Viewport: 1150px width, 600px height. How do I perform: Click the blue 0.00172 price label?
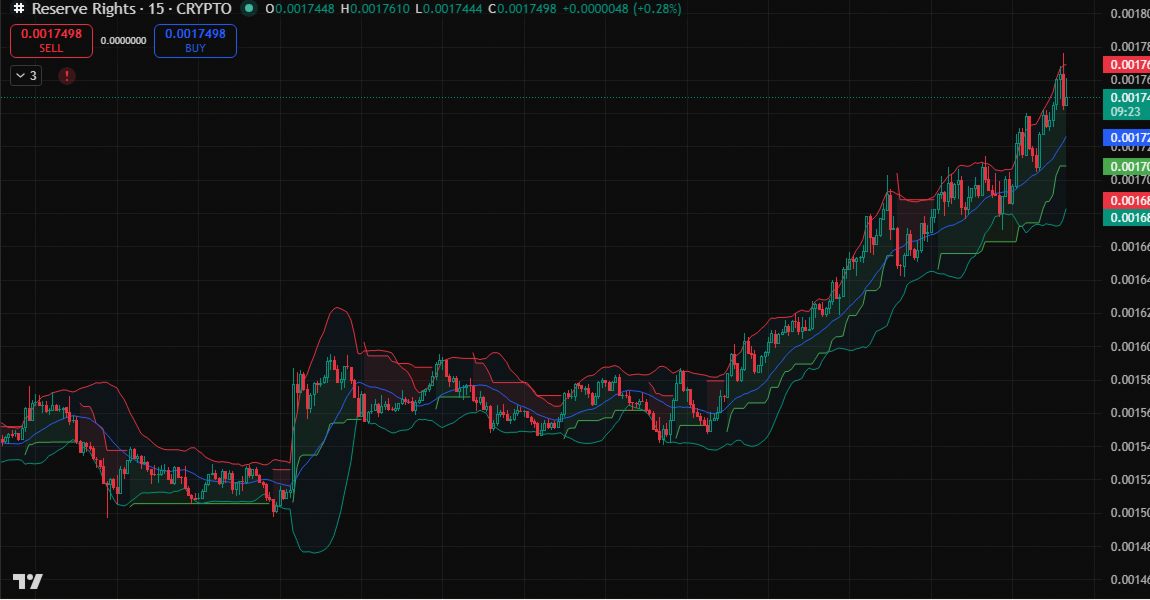pyautogui.click(x=1127, y=137)
